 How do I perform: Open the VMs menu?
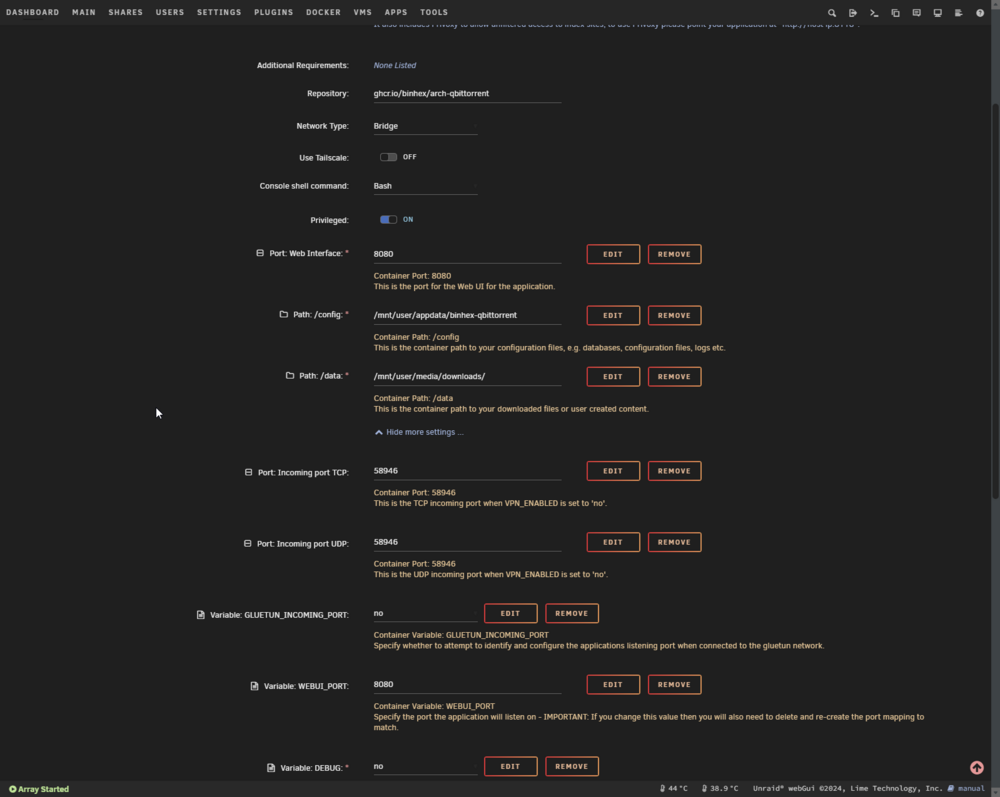click(362, 12)
